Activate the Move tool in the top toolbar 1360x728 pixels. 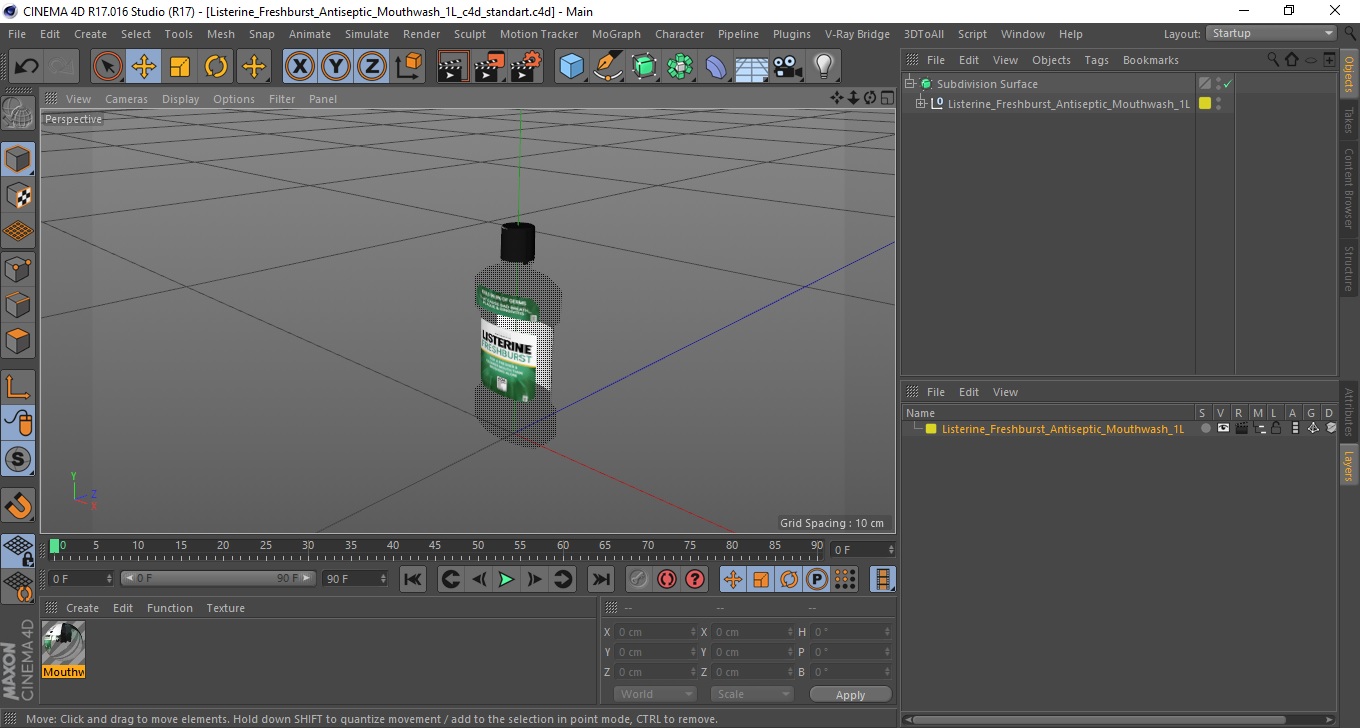144,67
